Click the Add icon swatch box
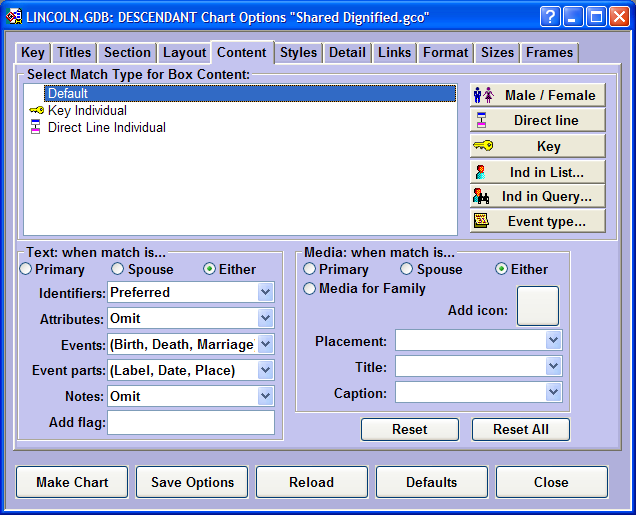Image resolution: width=637 pixels, height=515 pixels. tap(537, 306)
